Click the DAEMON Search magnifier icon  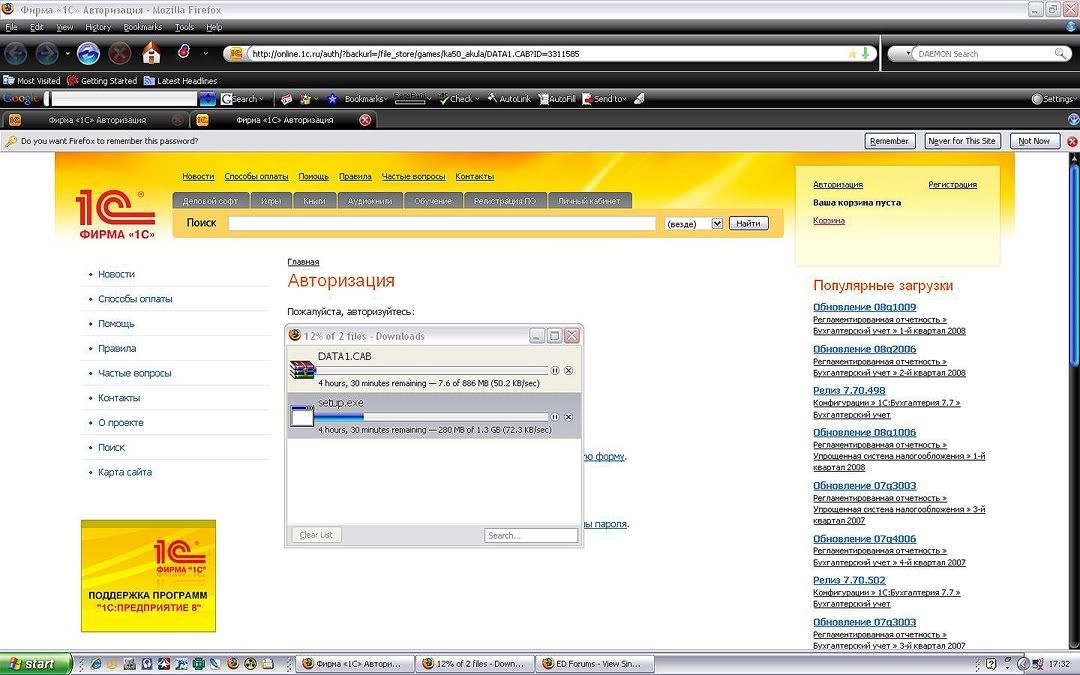pyautogui.click(x=1060, y=54)
